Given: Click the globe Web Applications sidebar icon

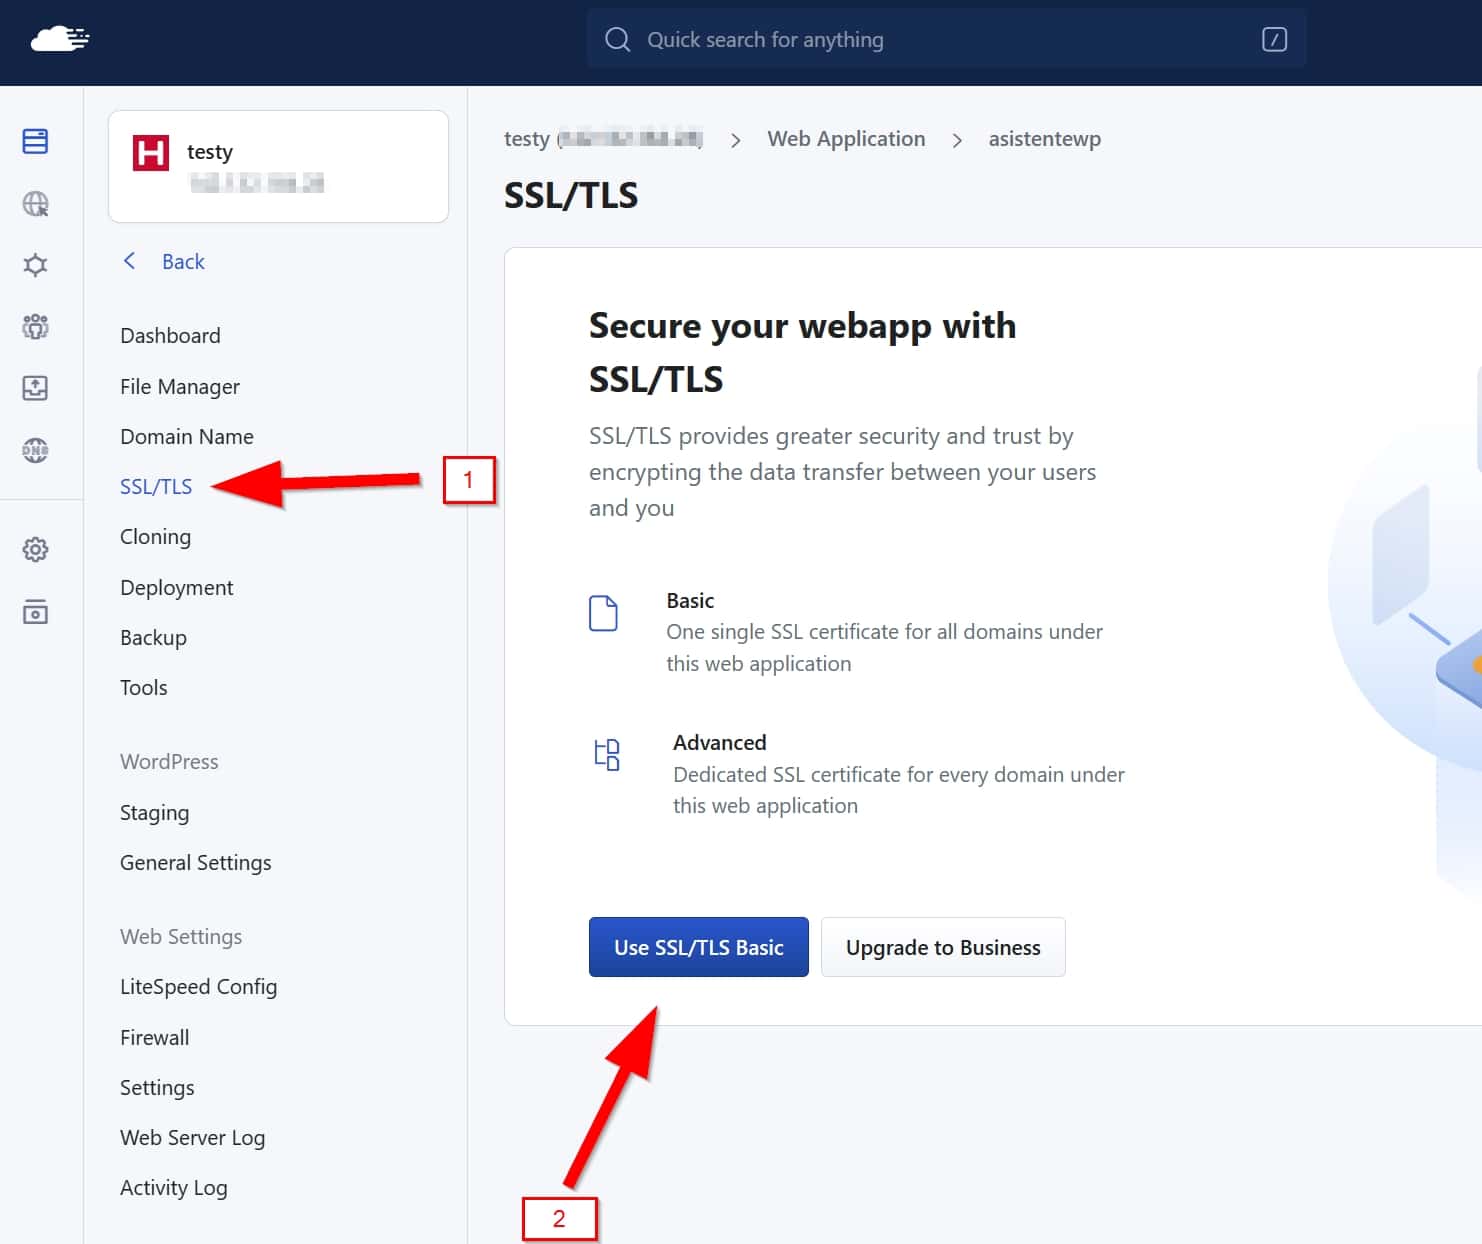Looking at the screenshot, I should click(x=35, y=204).
